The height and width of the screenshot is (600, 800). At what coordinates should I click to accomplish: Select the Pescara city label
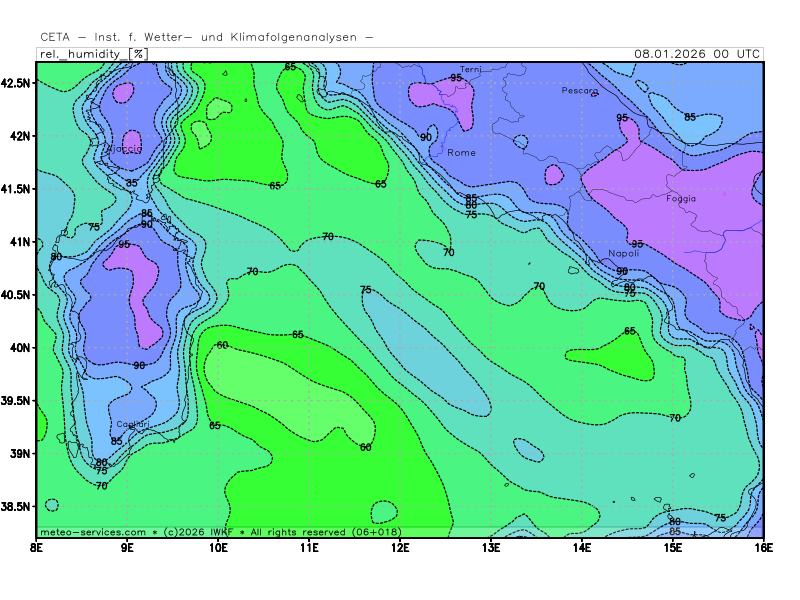coord(579,91)
